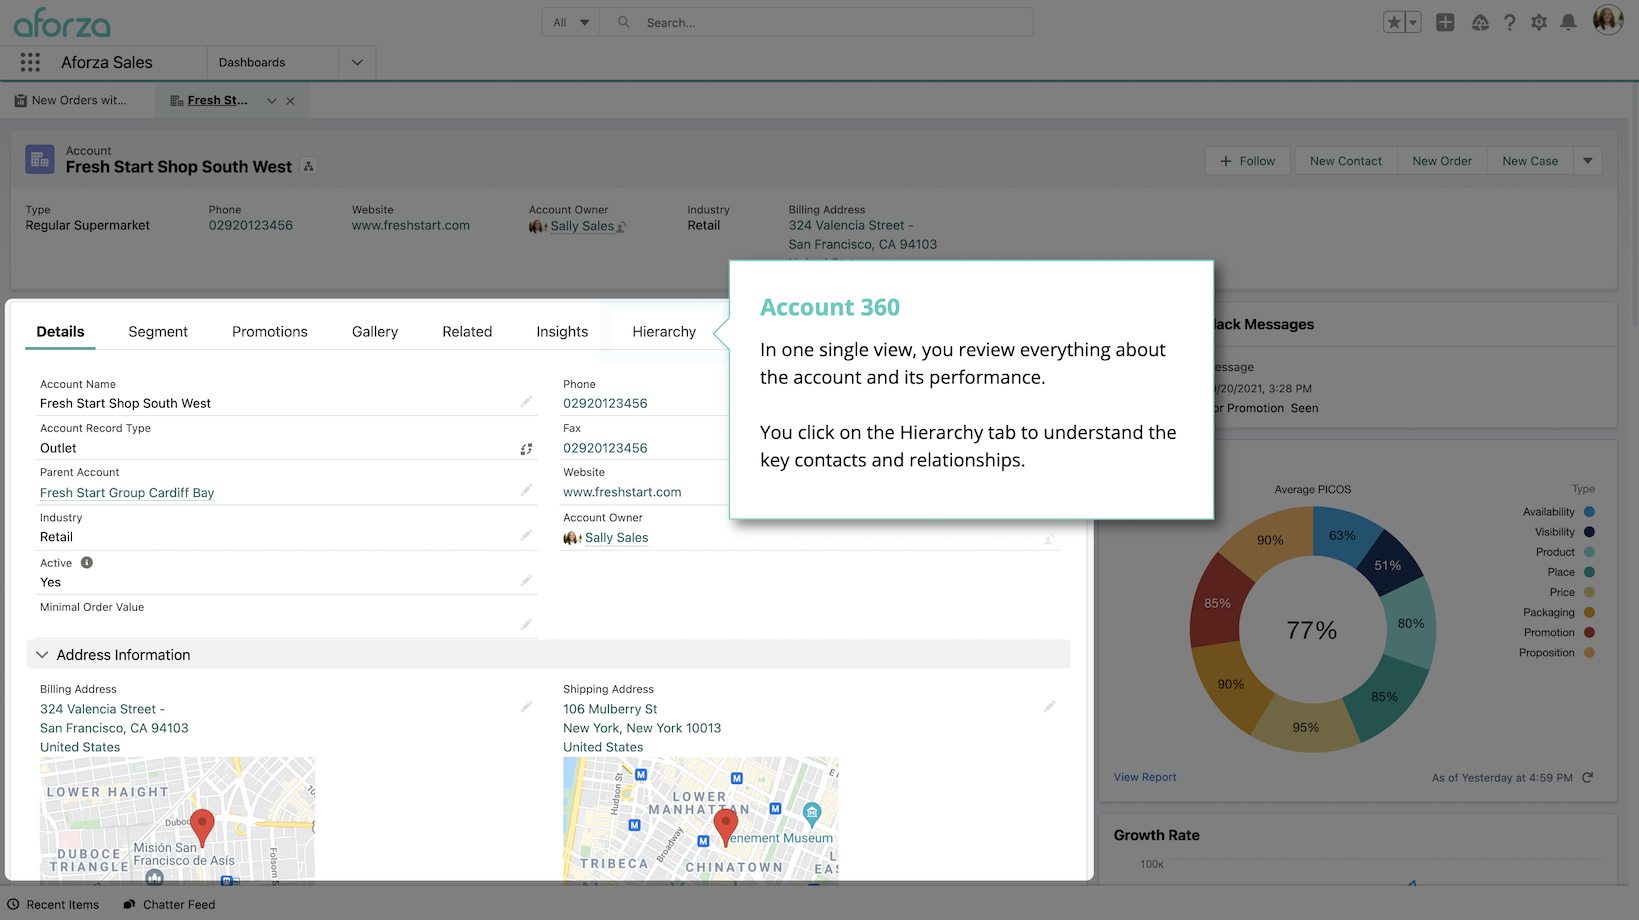Image resolution: width=1639 pixels, height=920 pixels.
Task: View account hierarchy icon beside the title
Action: 309,167
